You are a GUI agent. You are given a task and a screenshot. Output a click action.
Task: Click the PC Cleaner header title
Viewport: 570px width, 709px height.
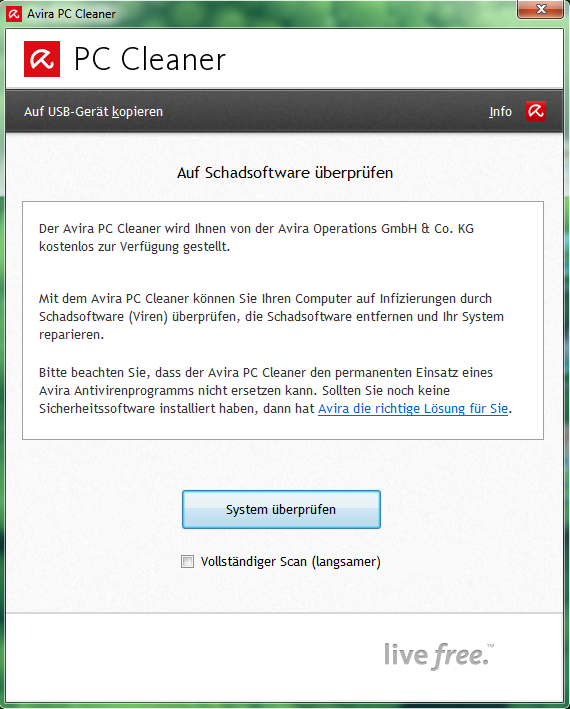click(x=150, y=59)
